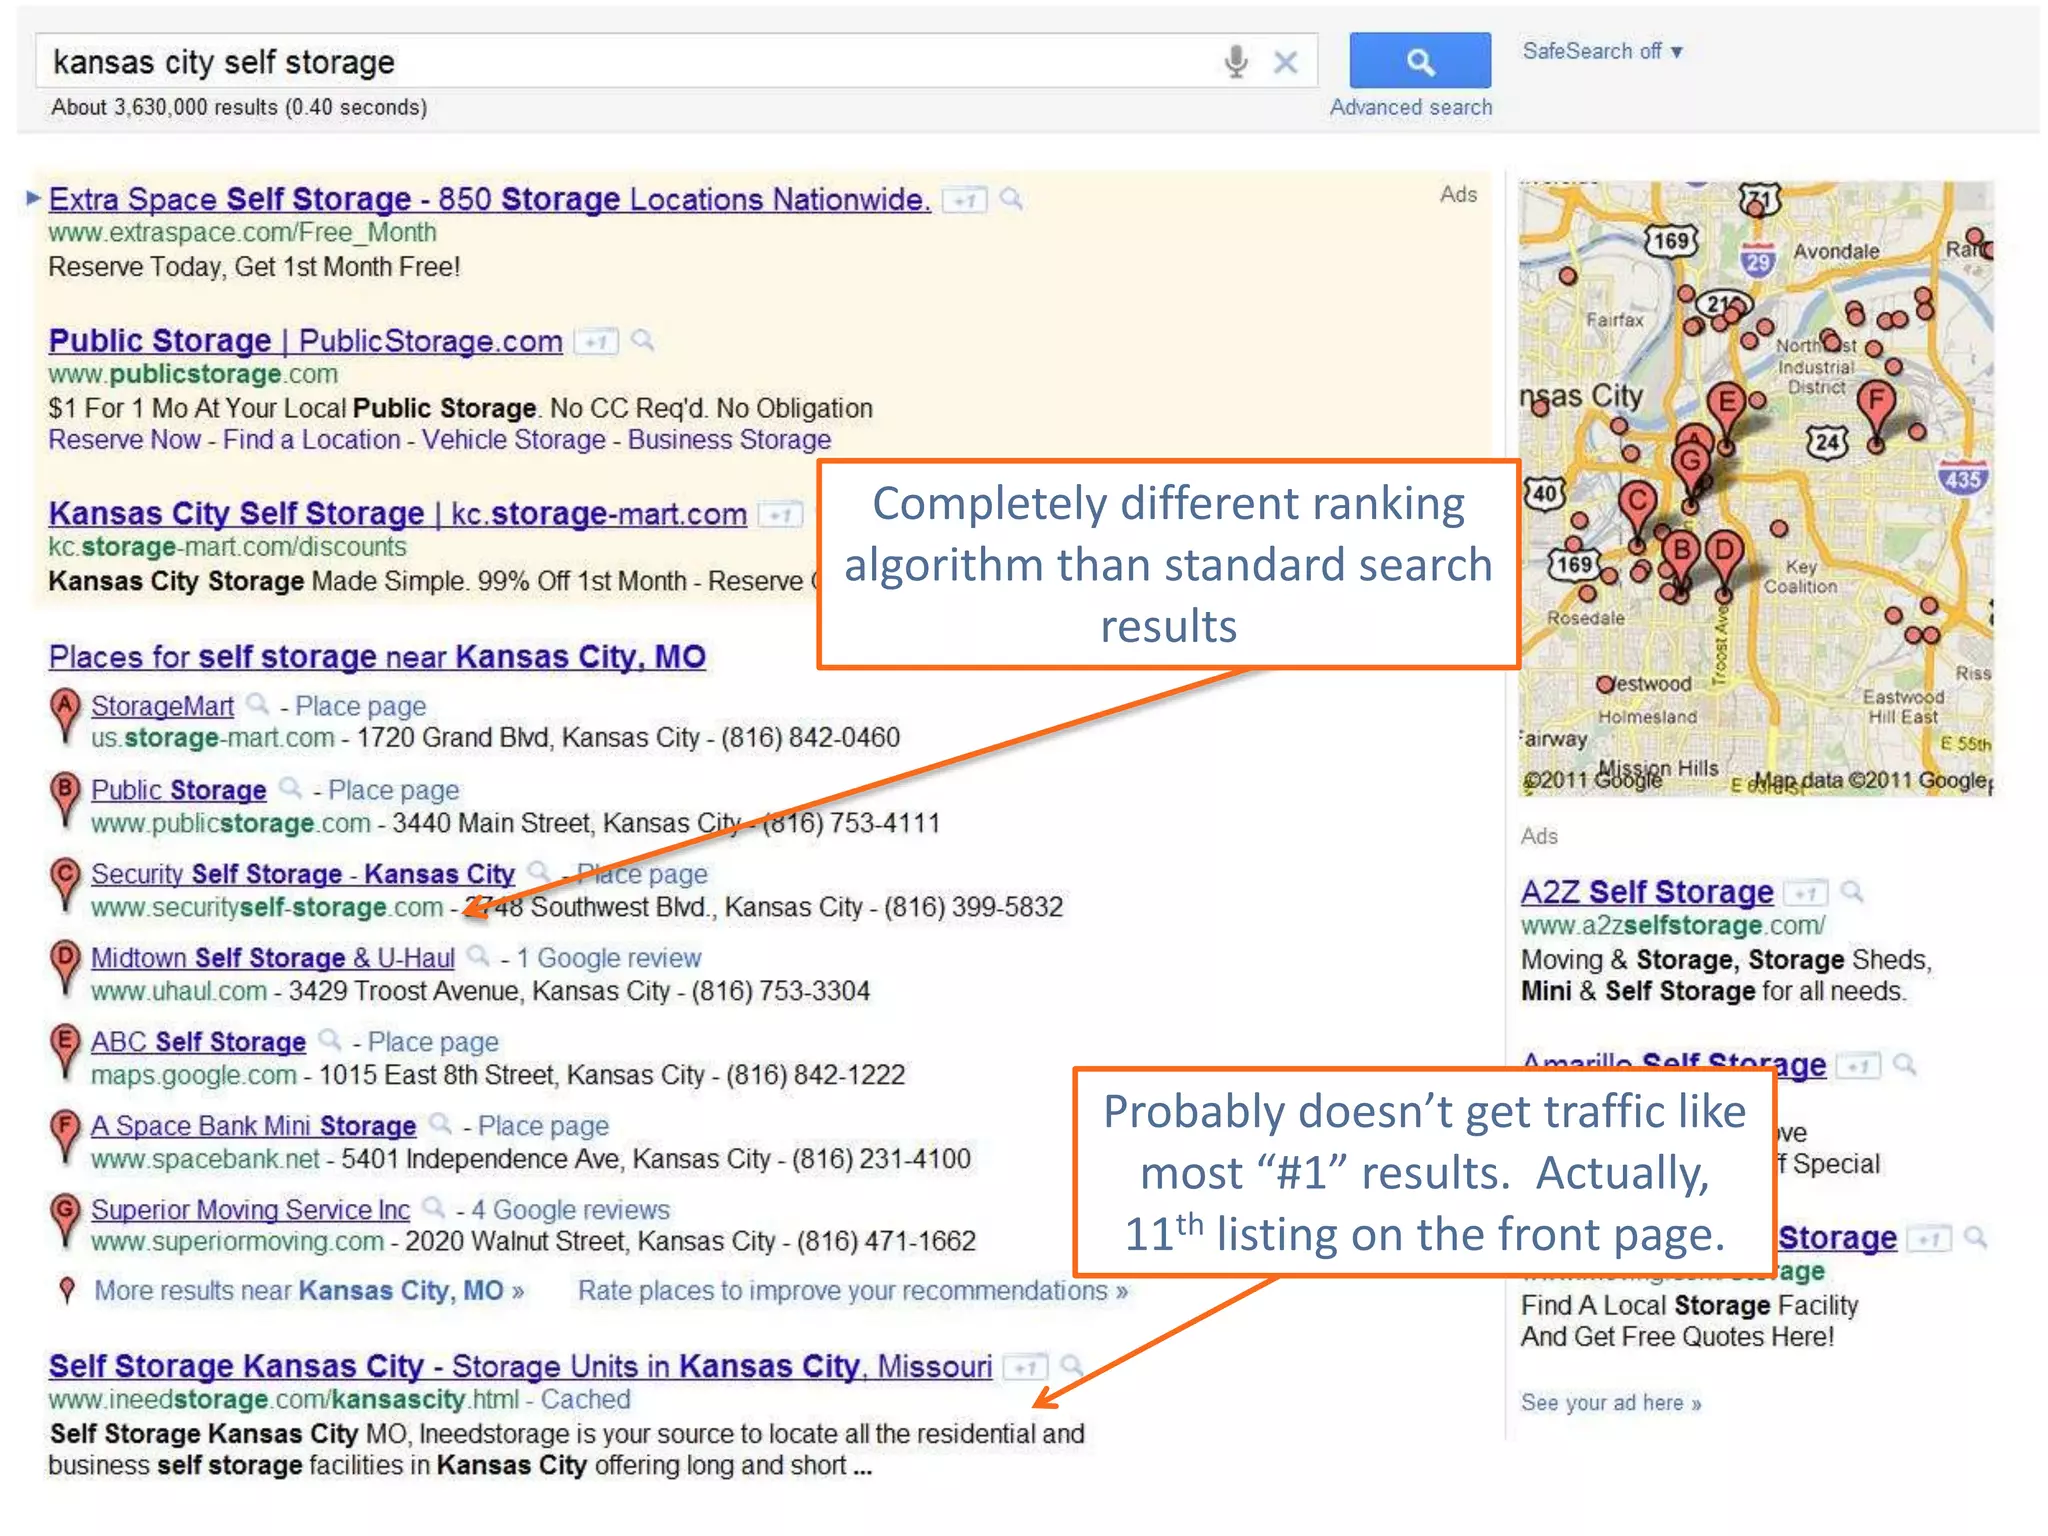Screen dimensions: 2048x1536
Task: Clear the search box with X
Action: (x=1286, y=63)
